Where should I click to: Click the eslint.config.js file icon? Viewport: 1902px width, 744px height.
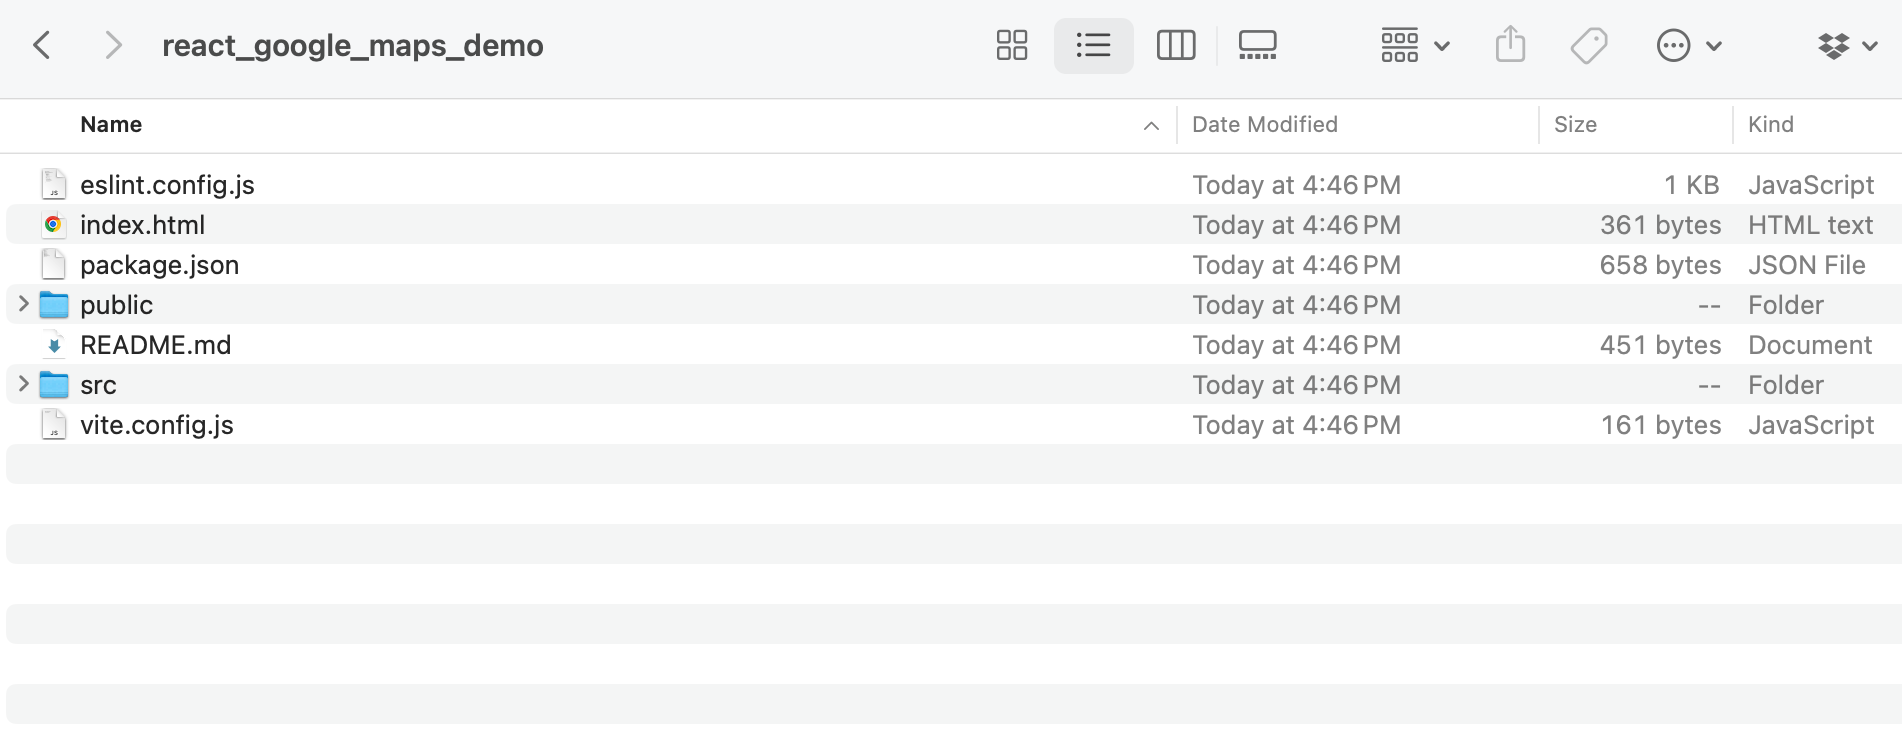54,184
